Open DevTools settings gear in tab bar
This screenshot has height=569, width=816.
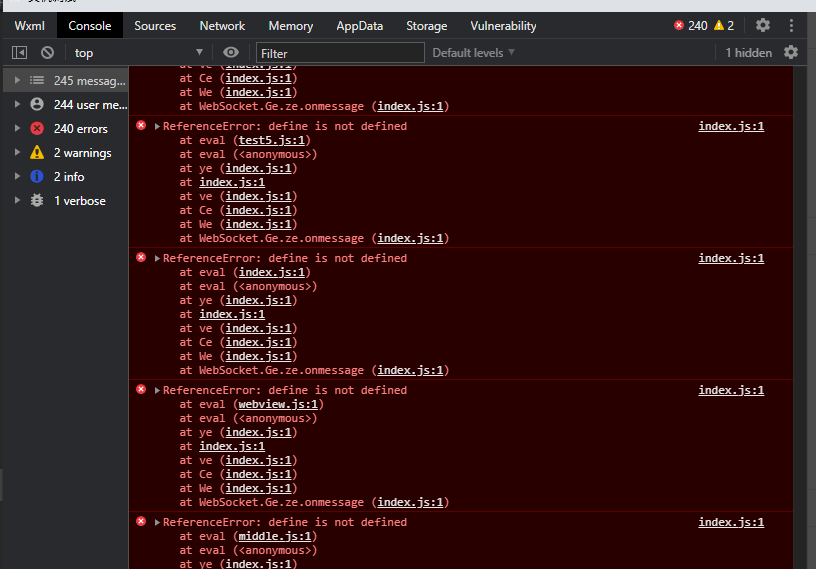[x=763, y=26]
